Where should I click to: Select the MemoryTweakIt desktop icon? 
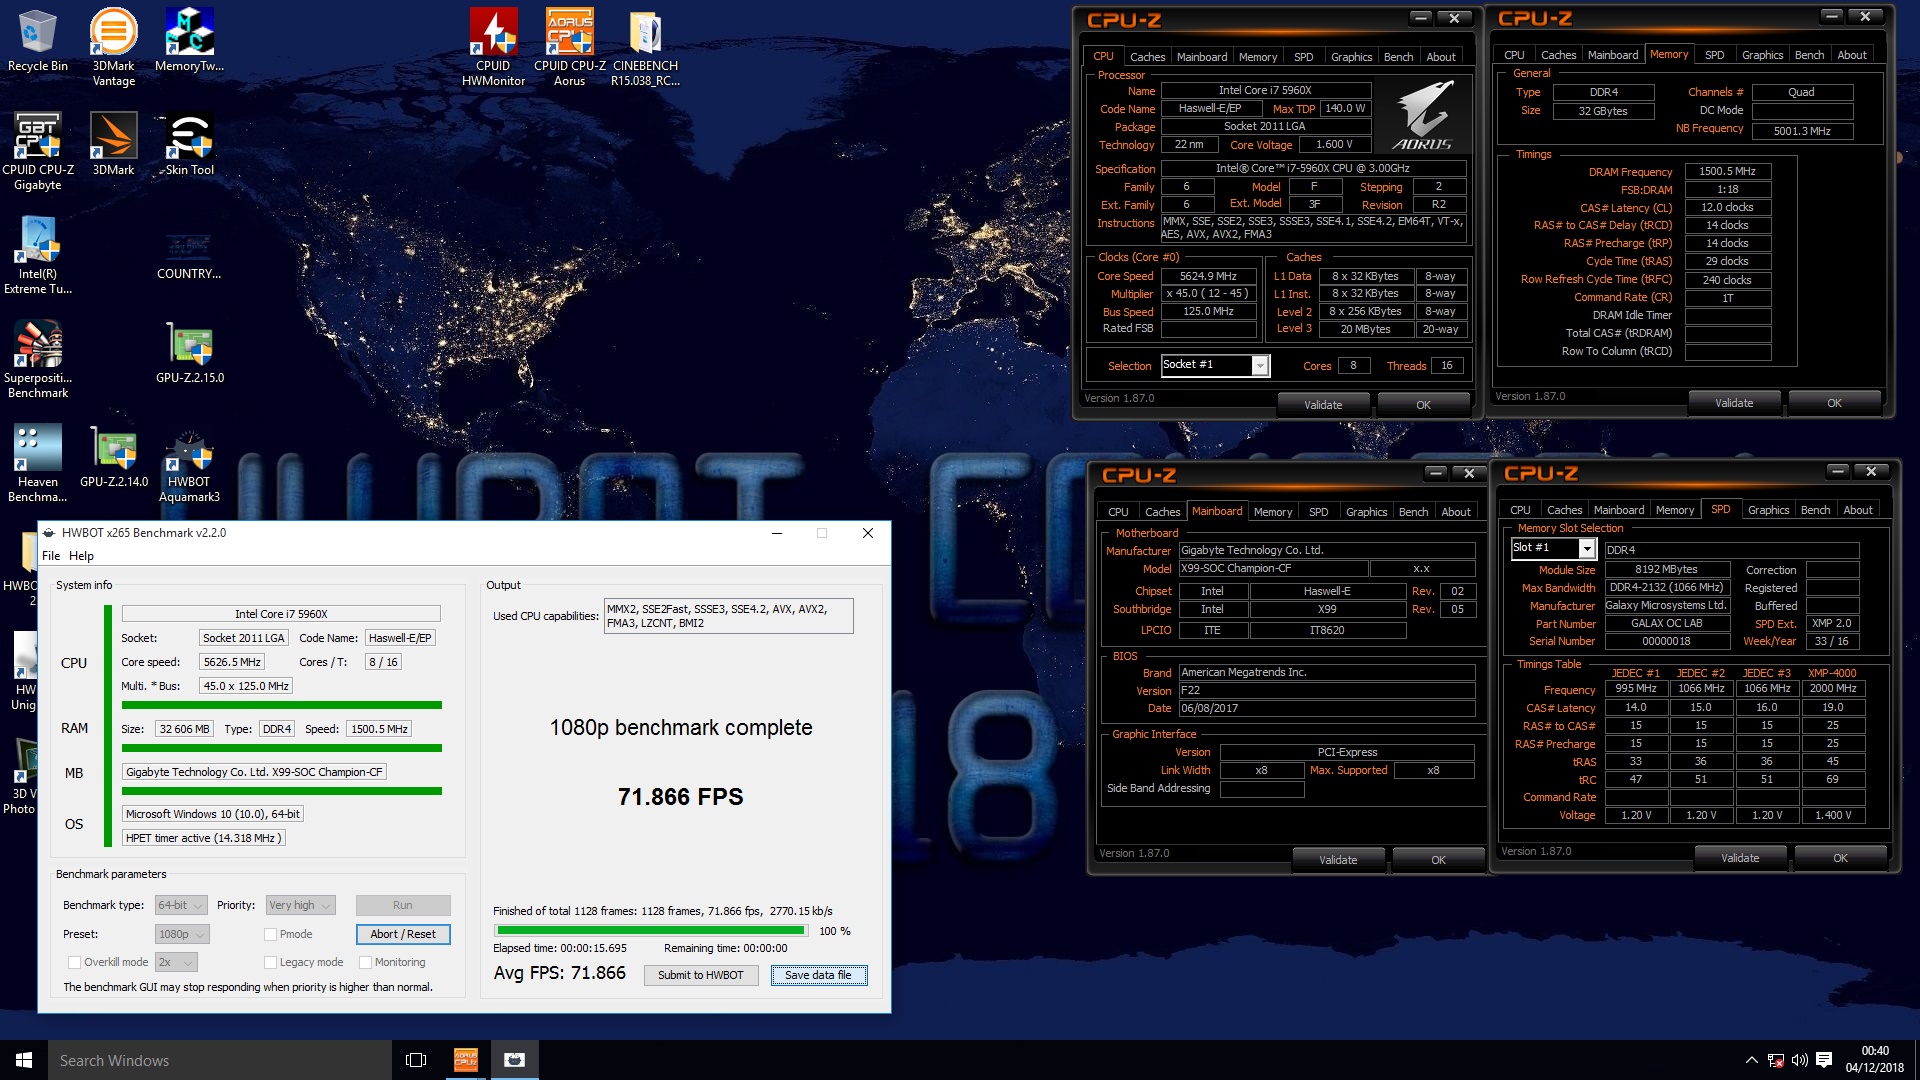(x=189, y=42)
